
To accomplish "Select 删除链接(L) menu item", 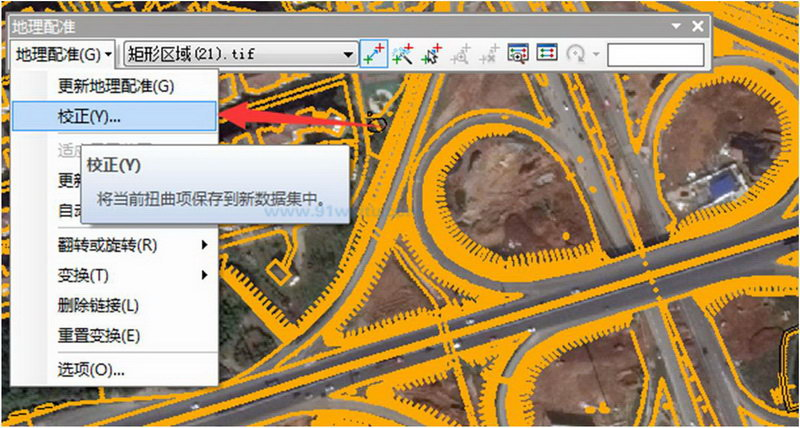I will click(115, 306).
